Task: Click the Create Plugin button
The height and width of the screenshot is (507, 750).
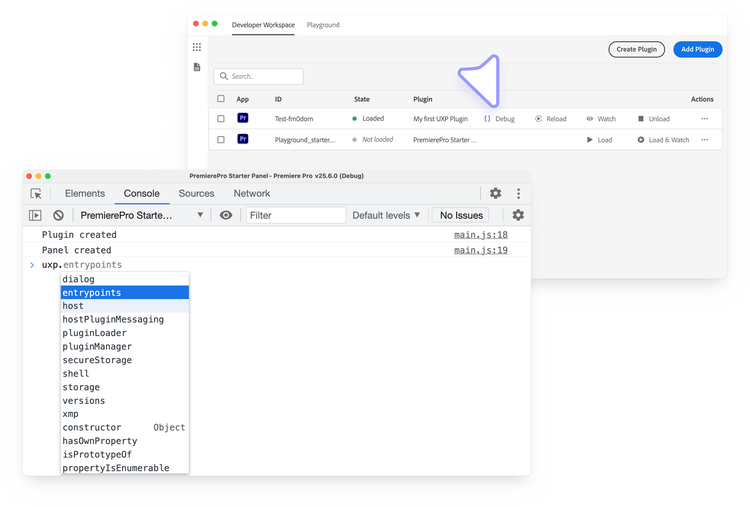Action: pos(636,49)
